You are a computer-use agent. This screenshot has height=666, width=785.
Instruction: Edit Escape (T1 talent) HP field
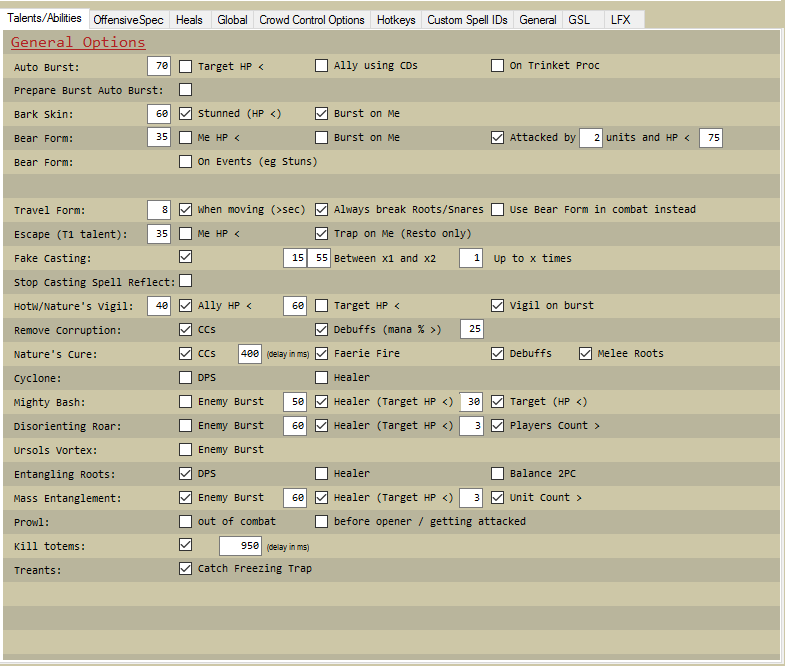coord(159,234)
